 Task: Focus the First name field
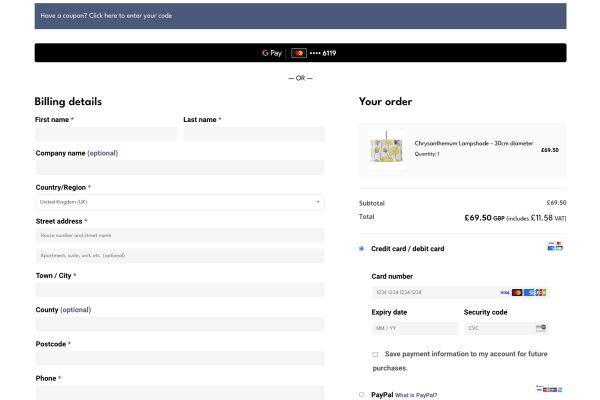coord(106,134)
